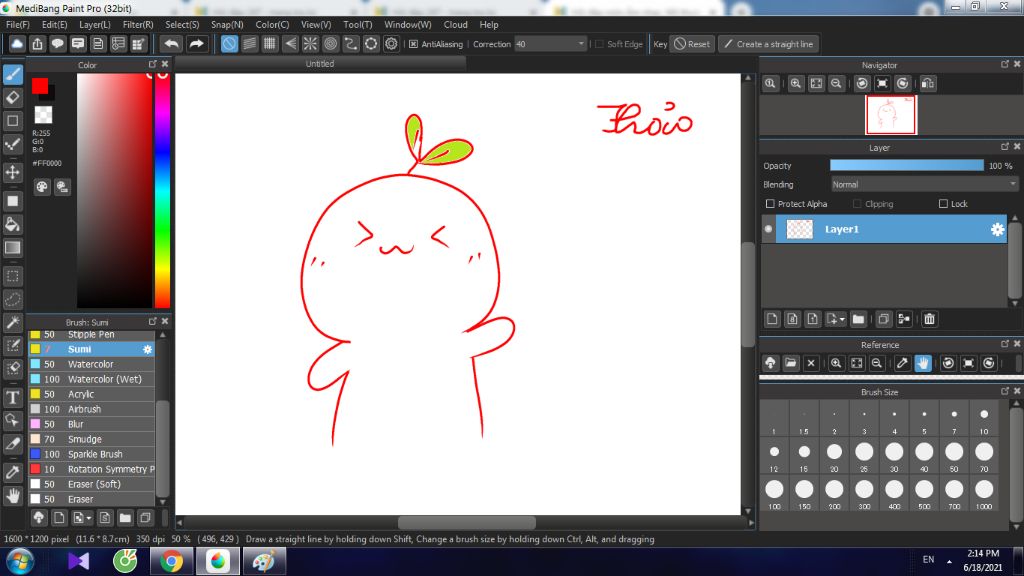The image size is (1024, 576).
Task: Open Layer1 settings gear
Action: coord(997,229)
